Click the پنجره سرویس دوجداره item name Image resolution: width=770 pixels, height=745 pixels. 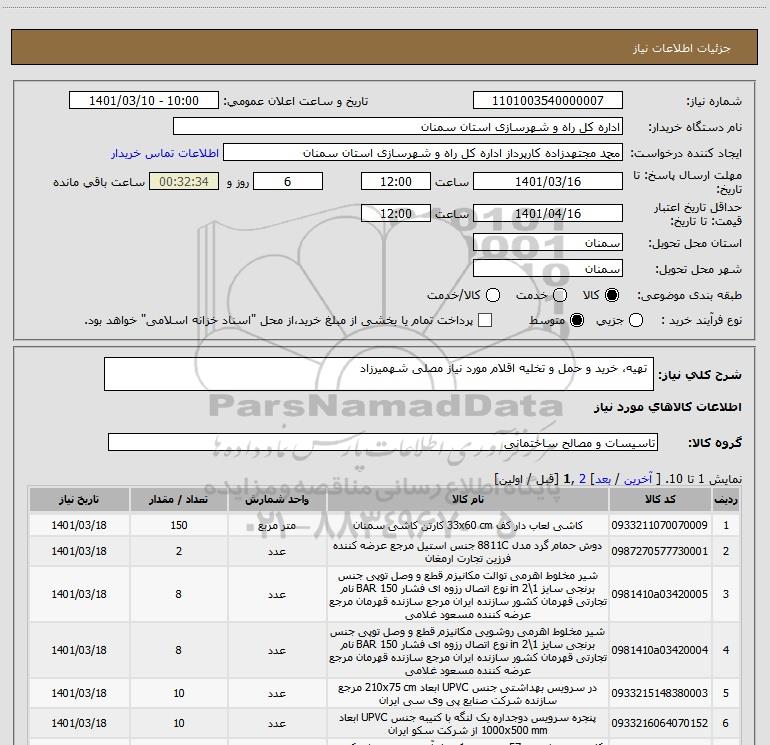(468, 723)
